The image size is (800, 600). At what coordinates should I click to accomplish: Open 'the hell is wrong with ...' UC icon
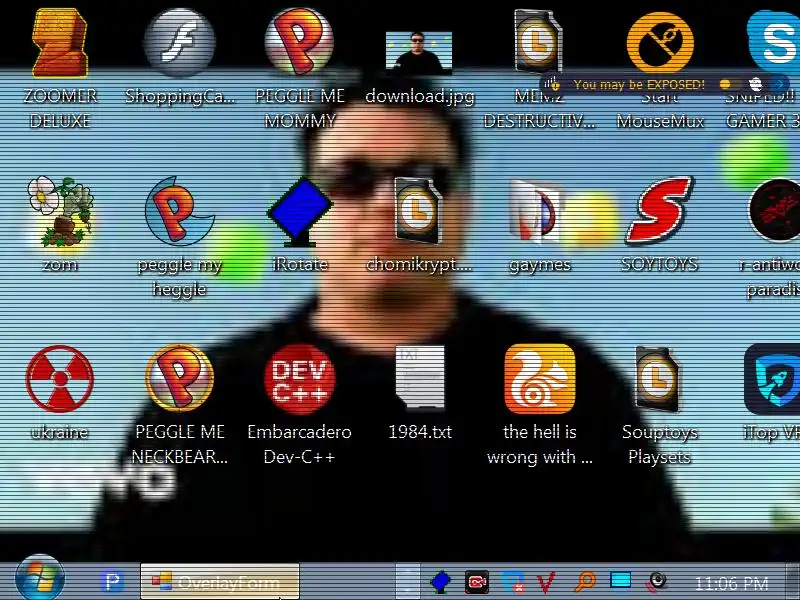(x=539, y=379)
